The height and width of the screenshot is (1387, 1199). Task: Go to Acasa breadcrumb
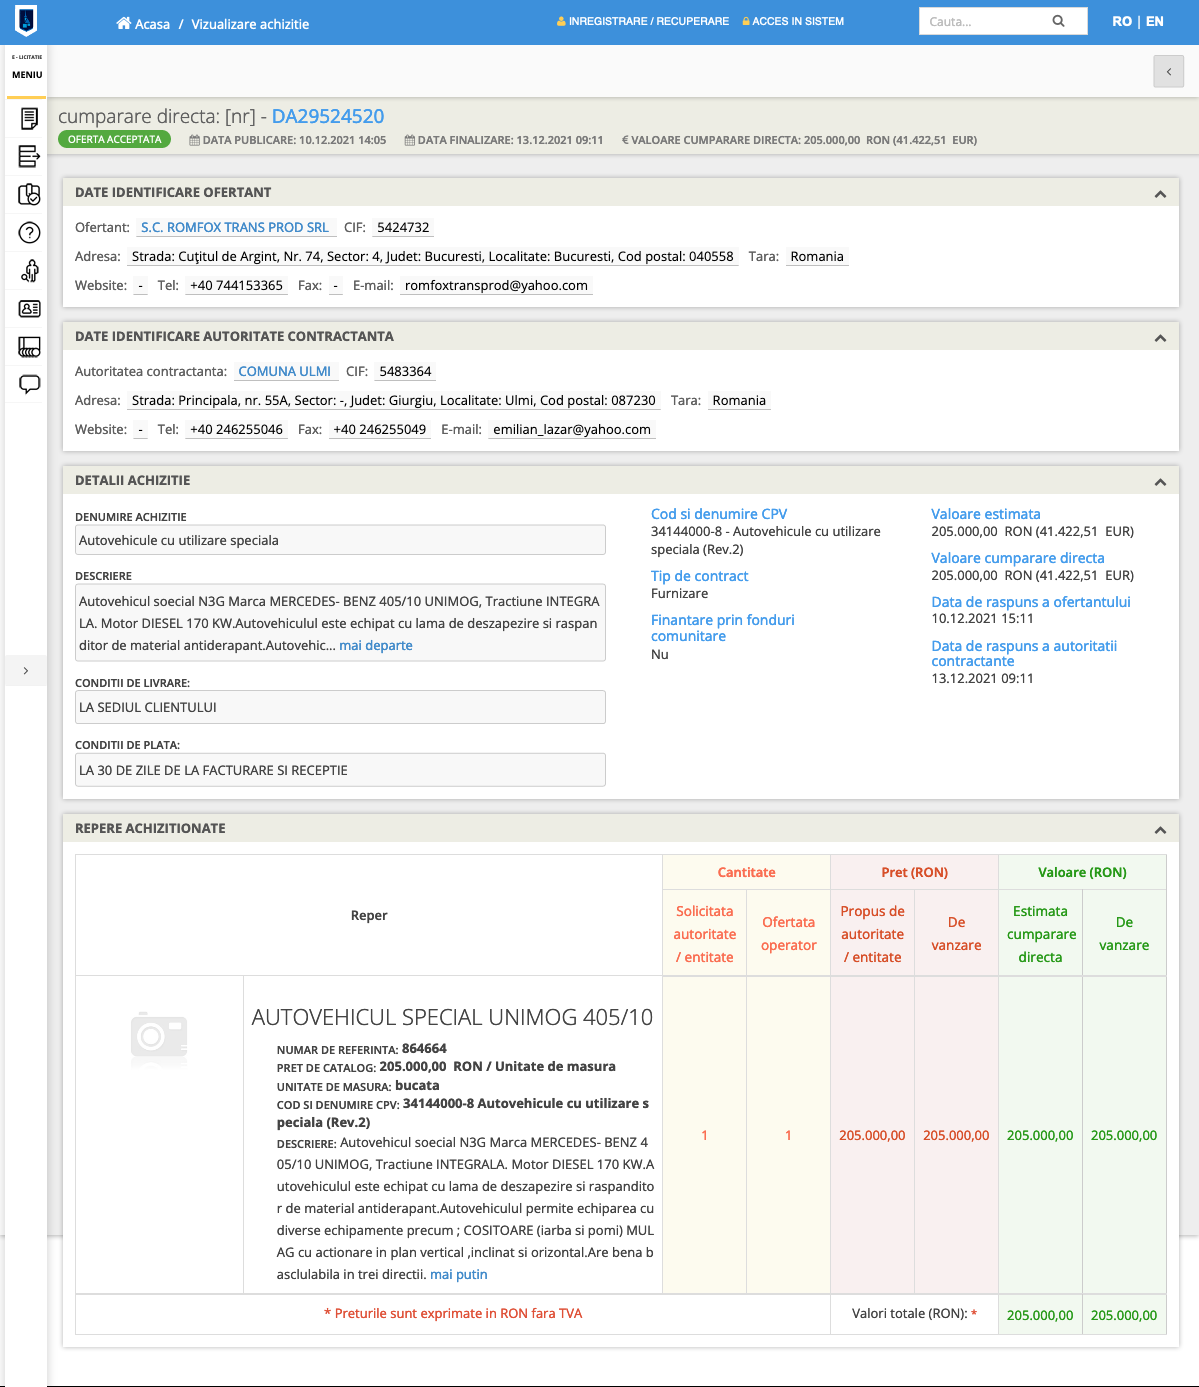coord(152,24)
